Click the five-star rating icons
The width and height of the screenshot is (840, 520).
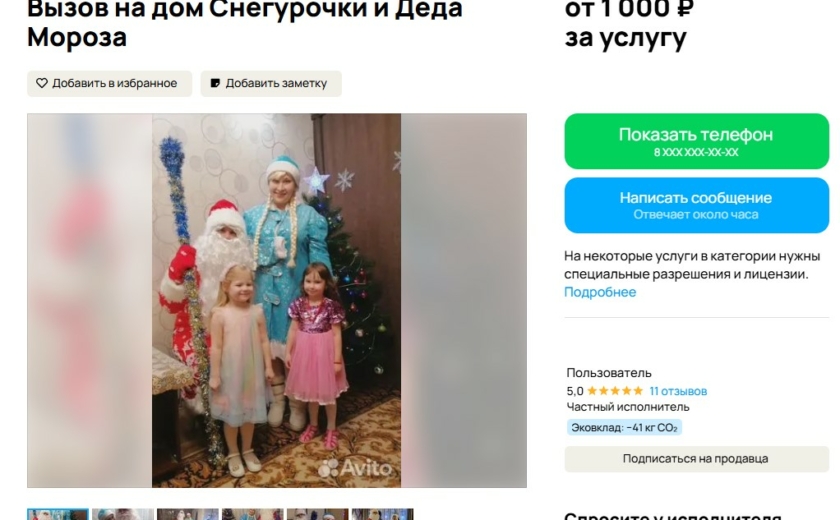[x=615, y=391]
